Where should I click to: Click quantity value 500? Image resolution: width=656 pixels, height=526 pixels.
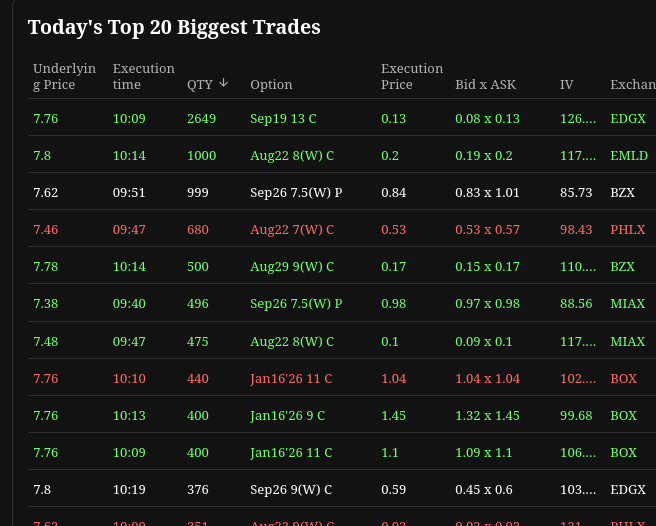pyautogui.click(x=197, y=267)
